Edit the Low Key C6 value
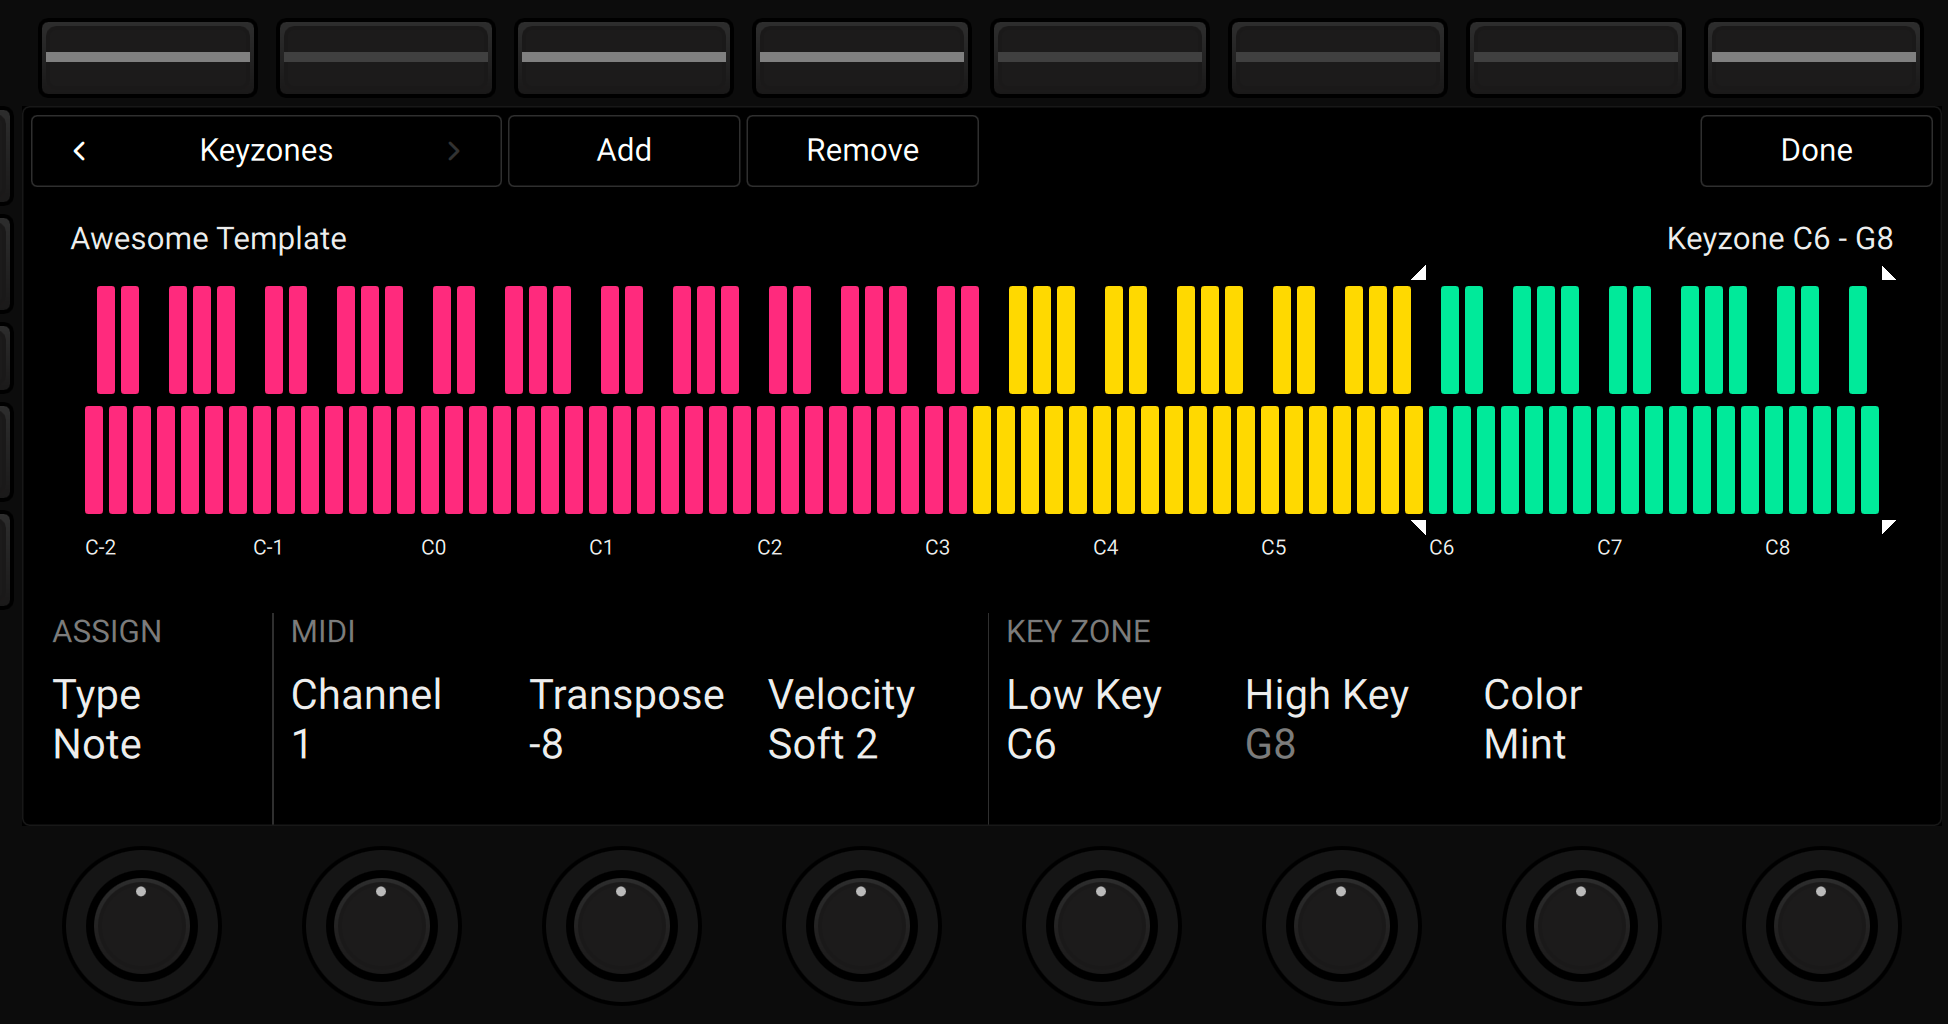This screenshot has height=1024, width=1948. 1084,720
